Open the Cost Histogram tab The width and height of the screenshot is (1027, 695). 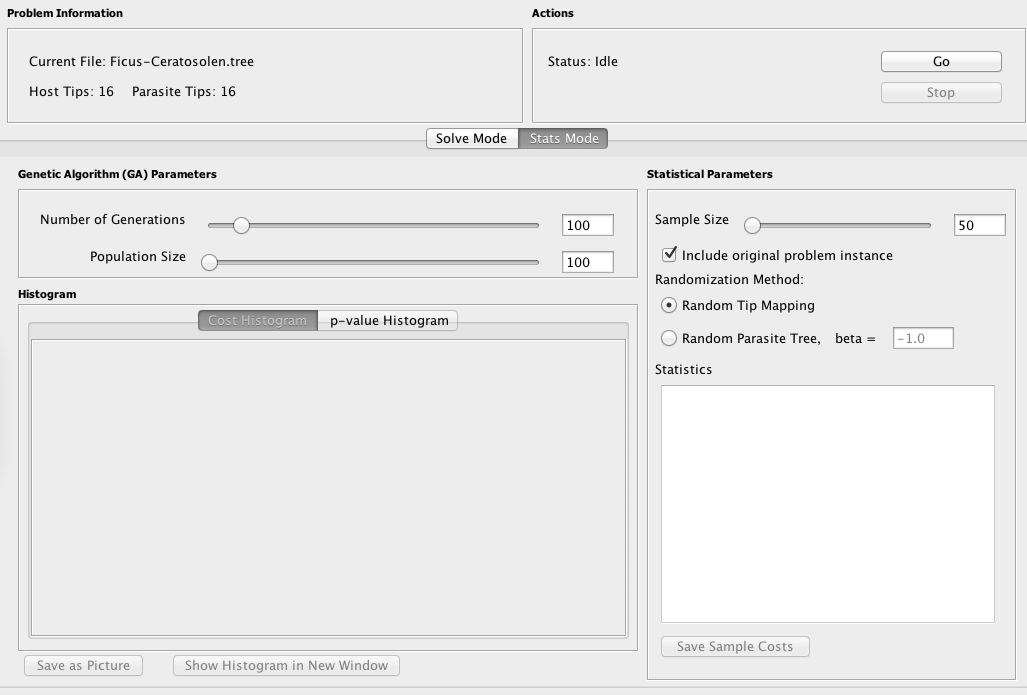pos(257,321)
